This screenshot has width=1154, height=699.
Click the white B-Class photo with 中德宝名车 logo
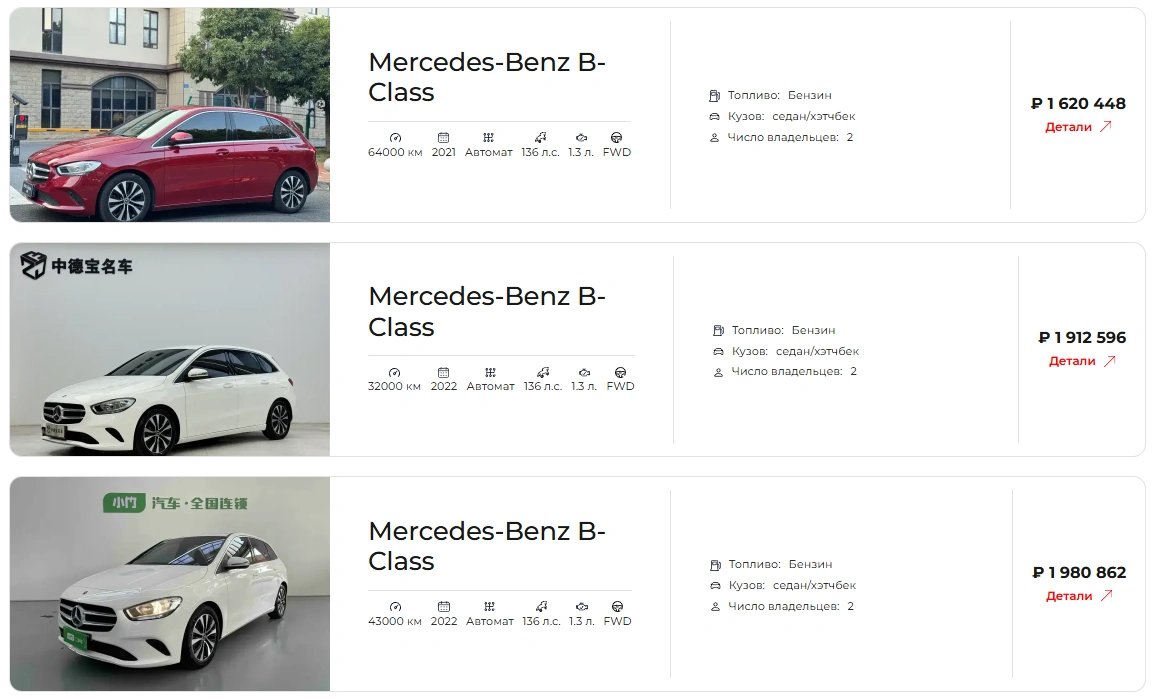170,350
